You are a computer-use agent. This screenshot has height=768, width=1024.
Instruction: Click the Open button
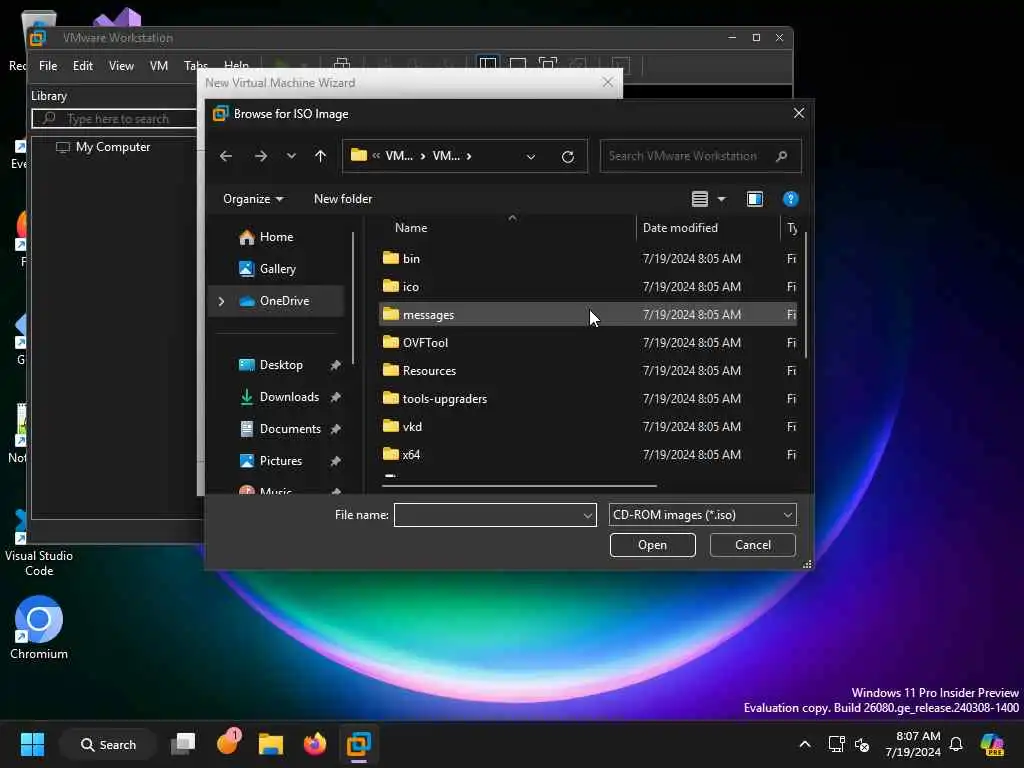tap(652, 545)
